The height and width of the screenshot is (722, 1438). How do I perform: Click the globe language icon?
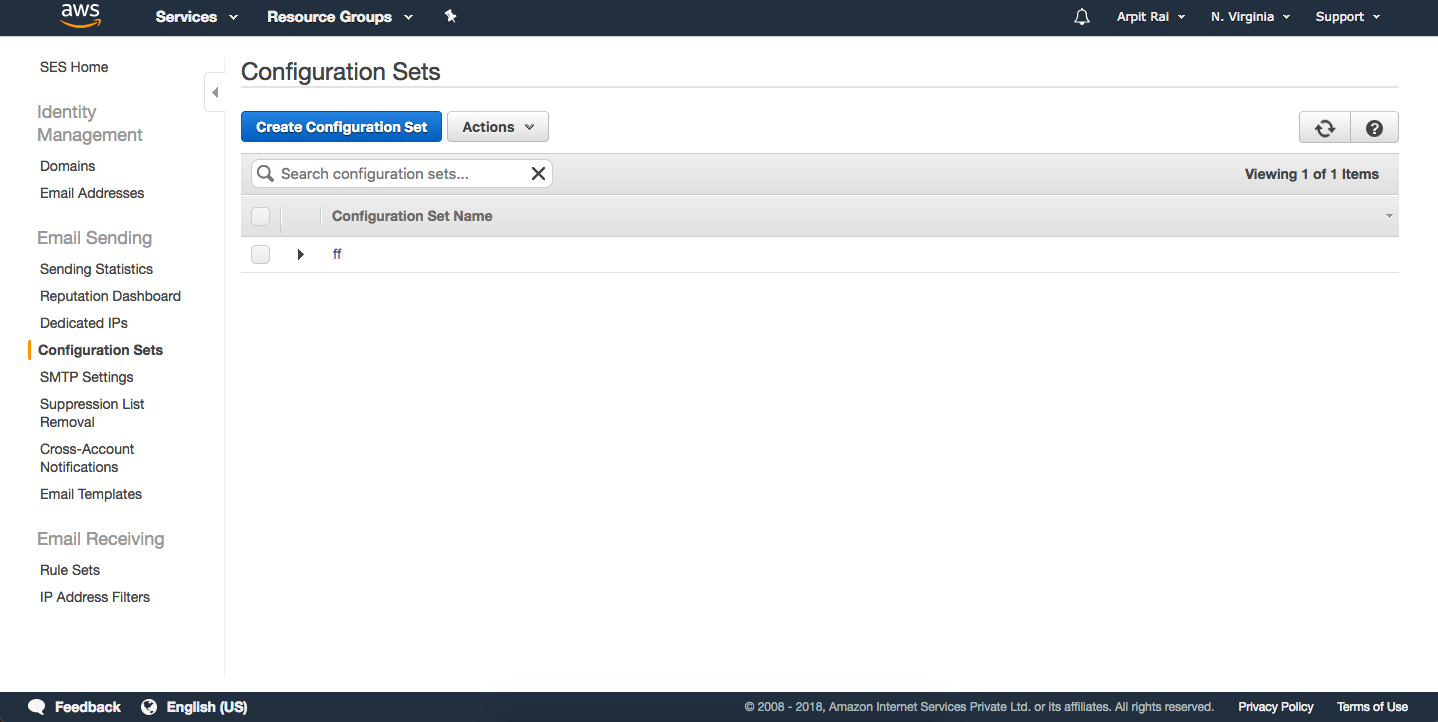[x=149, y=707]
